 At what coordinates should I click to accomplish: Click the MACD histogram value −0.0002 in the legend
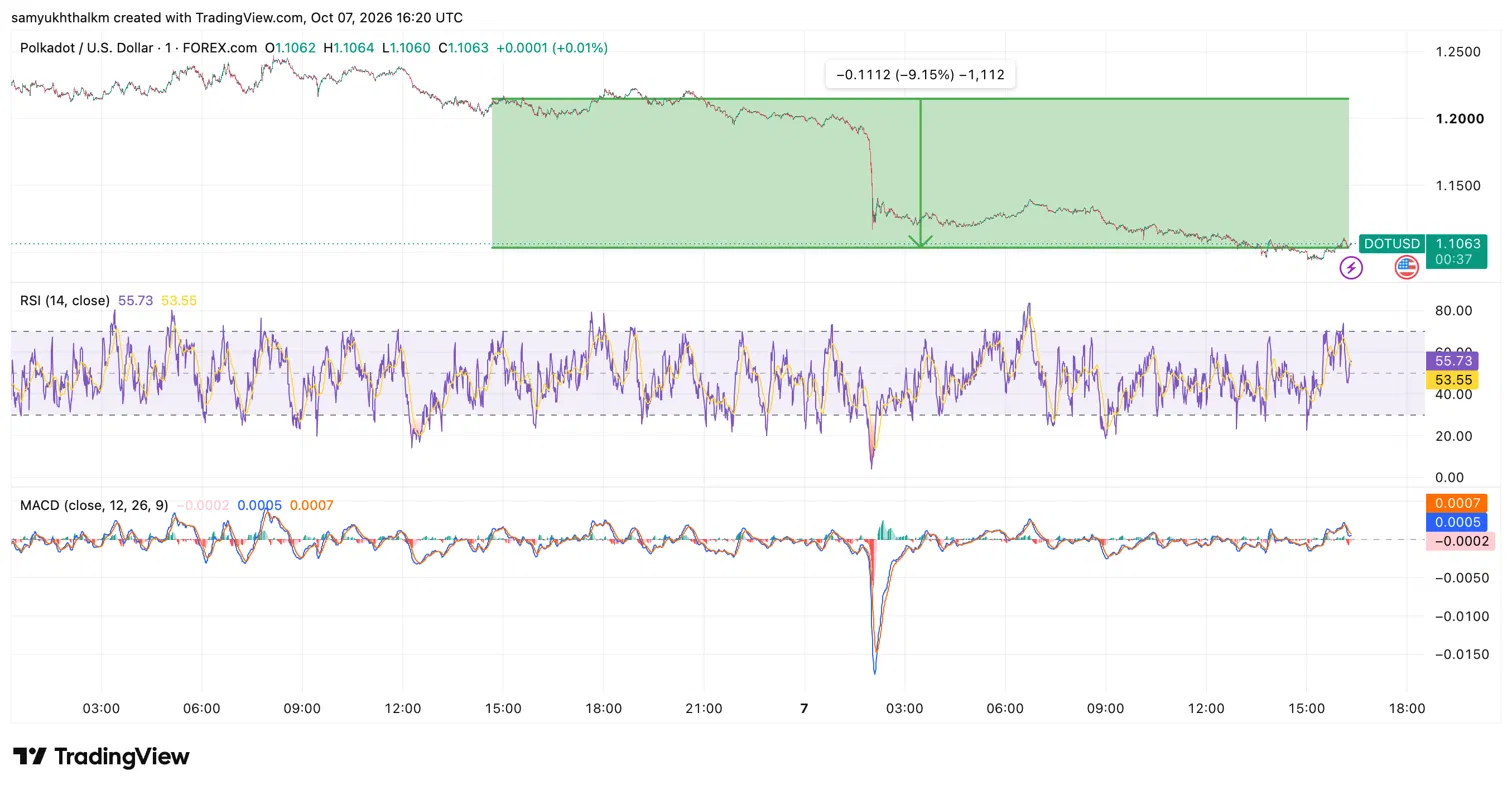[203, 505]
